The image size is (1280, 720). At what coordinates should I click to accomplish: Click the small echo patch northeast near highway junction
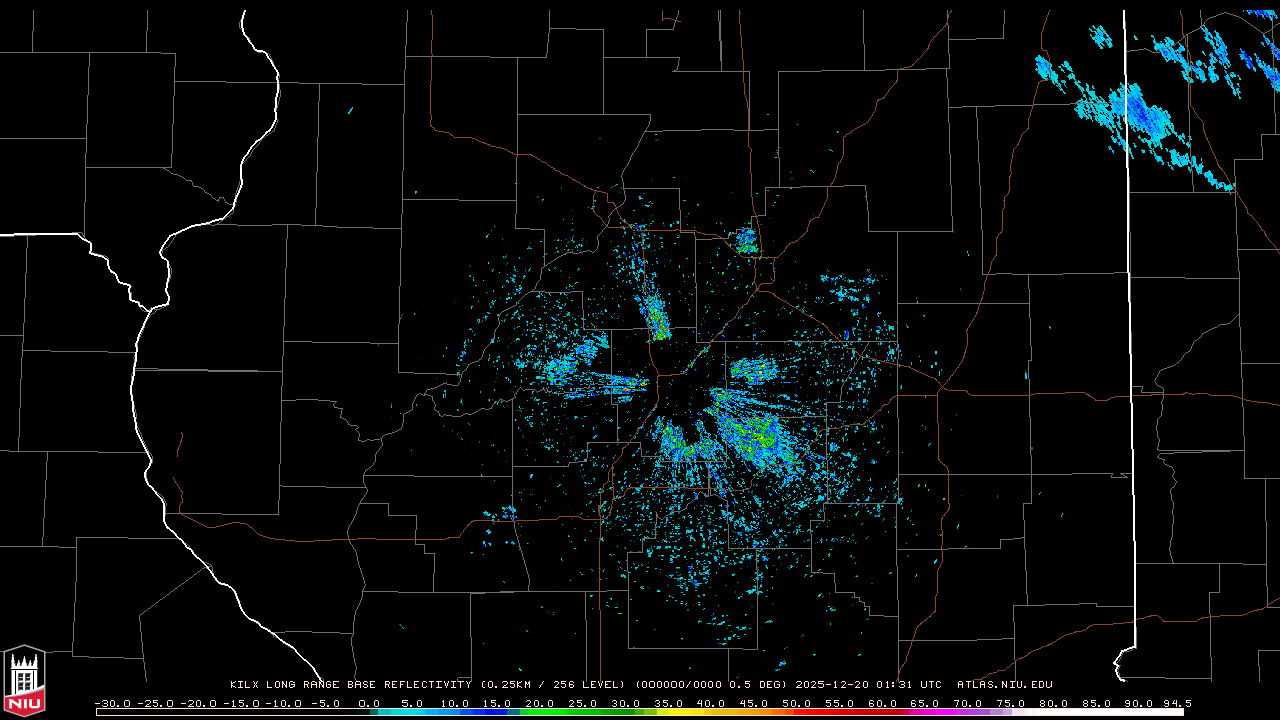coord(747,241)
